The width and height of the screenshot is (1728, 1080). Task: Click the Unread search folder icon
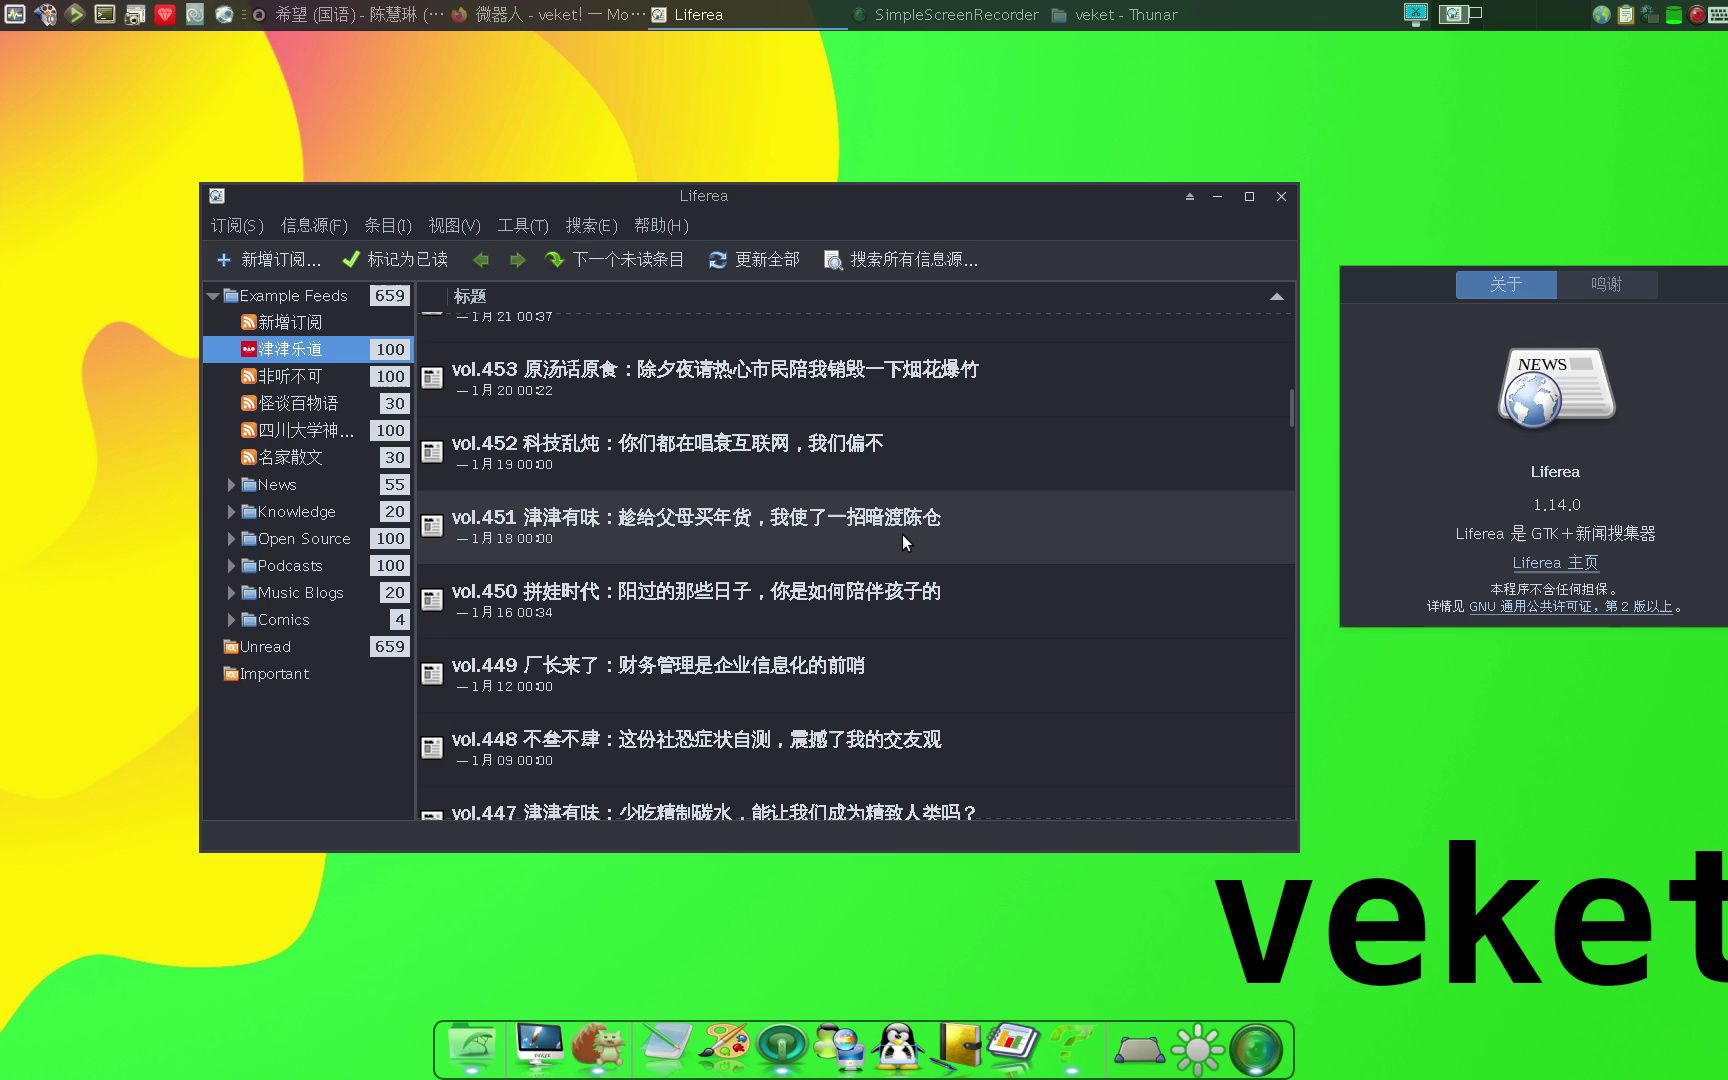point(230,646)
